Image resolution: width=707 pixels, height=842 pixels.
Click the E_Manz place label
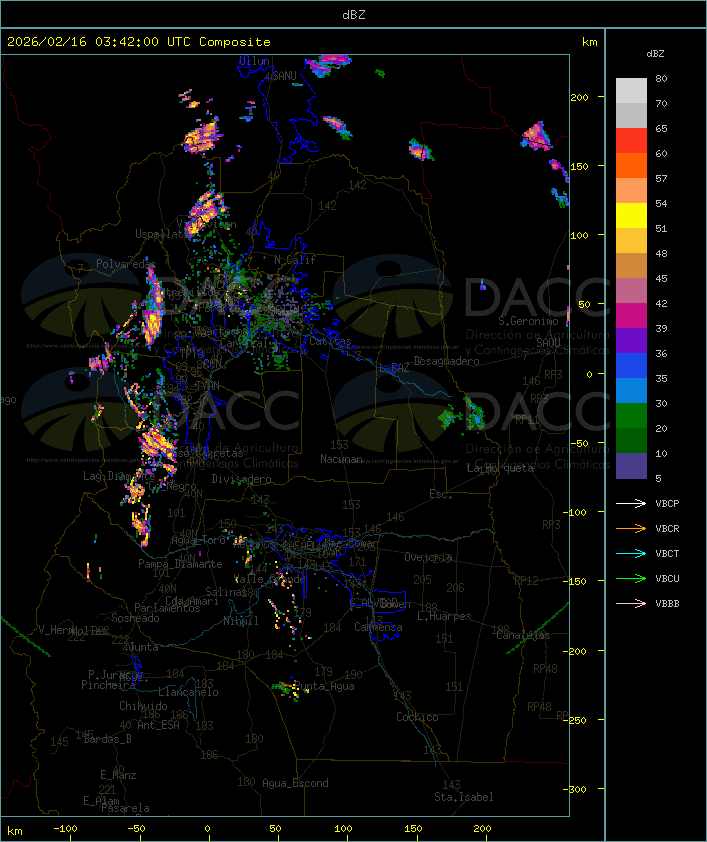coord(118,775)
